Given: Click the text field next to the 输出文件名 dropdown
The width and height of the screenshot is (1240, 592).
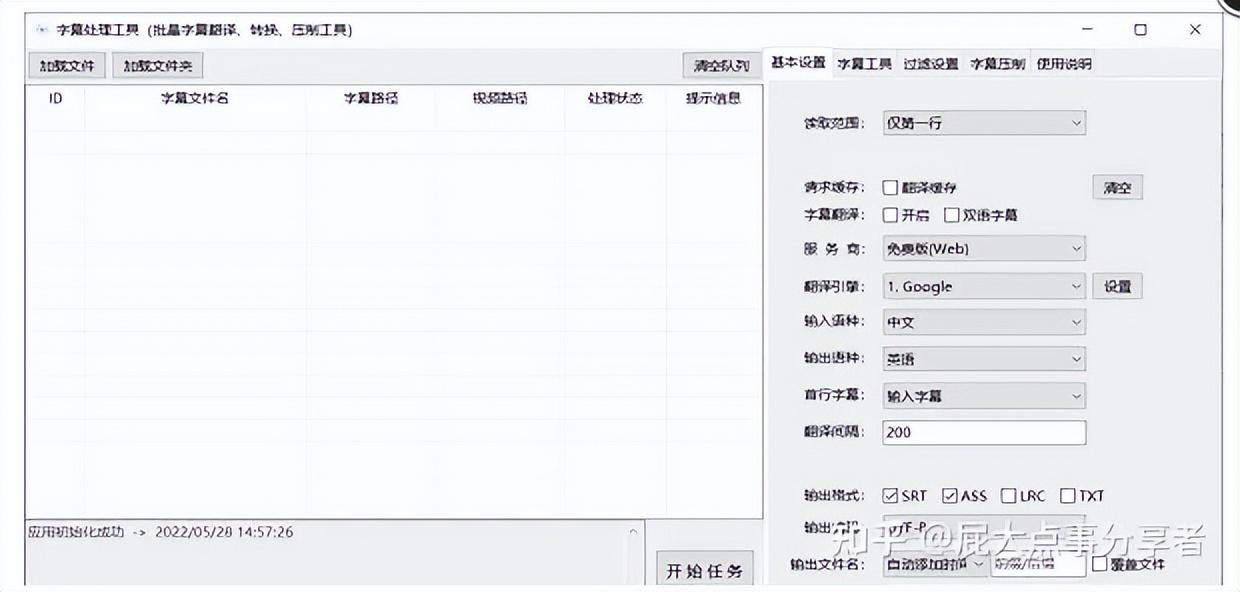Looking at the screenshot, I should 1038,564.
